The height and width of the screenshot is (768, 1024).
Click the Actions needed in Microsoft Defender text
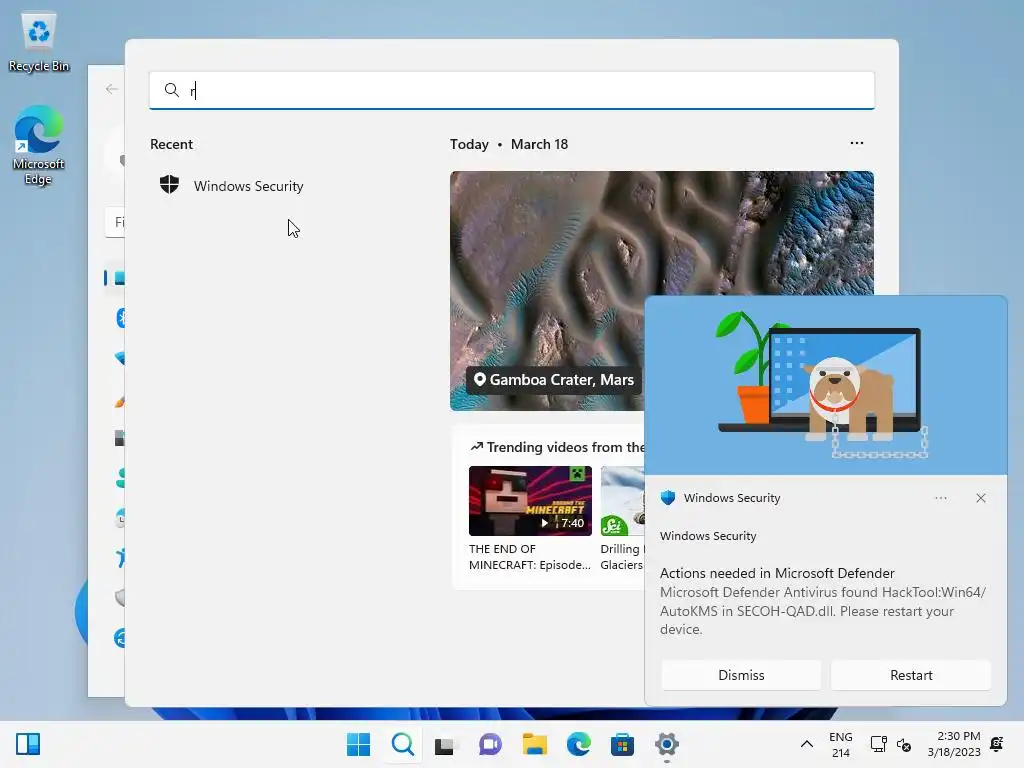pyautogui.click(x=777, y=573)
